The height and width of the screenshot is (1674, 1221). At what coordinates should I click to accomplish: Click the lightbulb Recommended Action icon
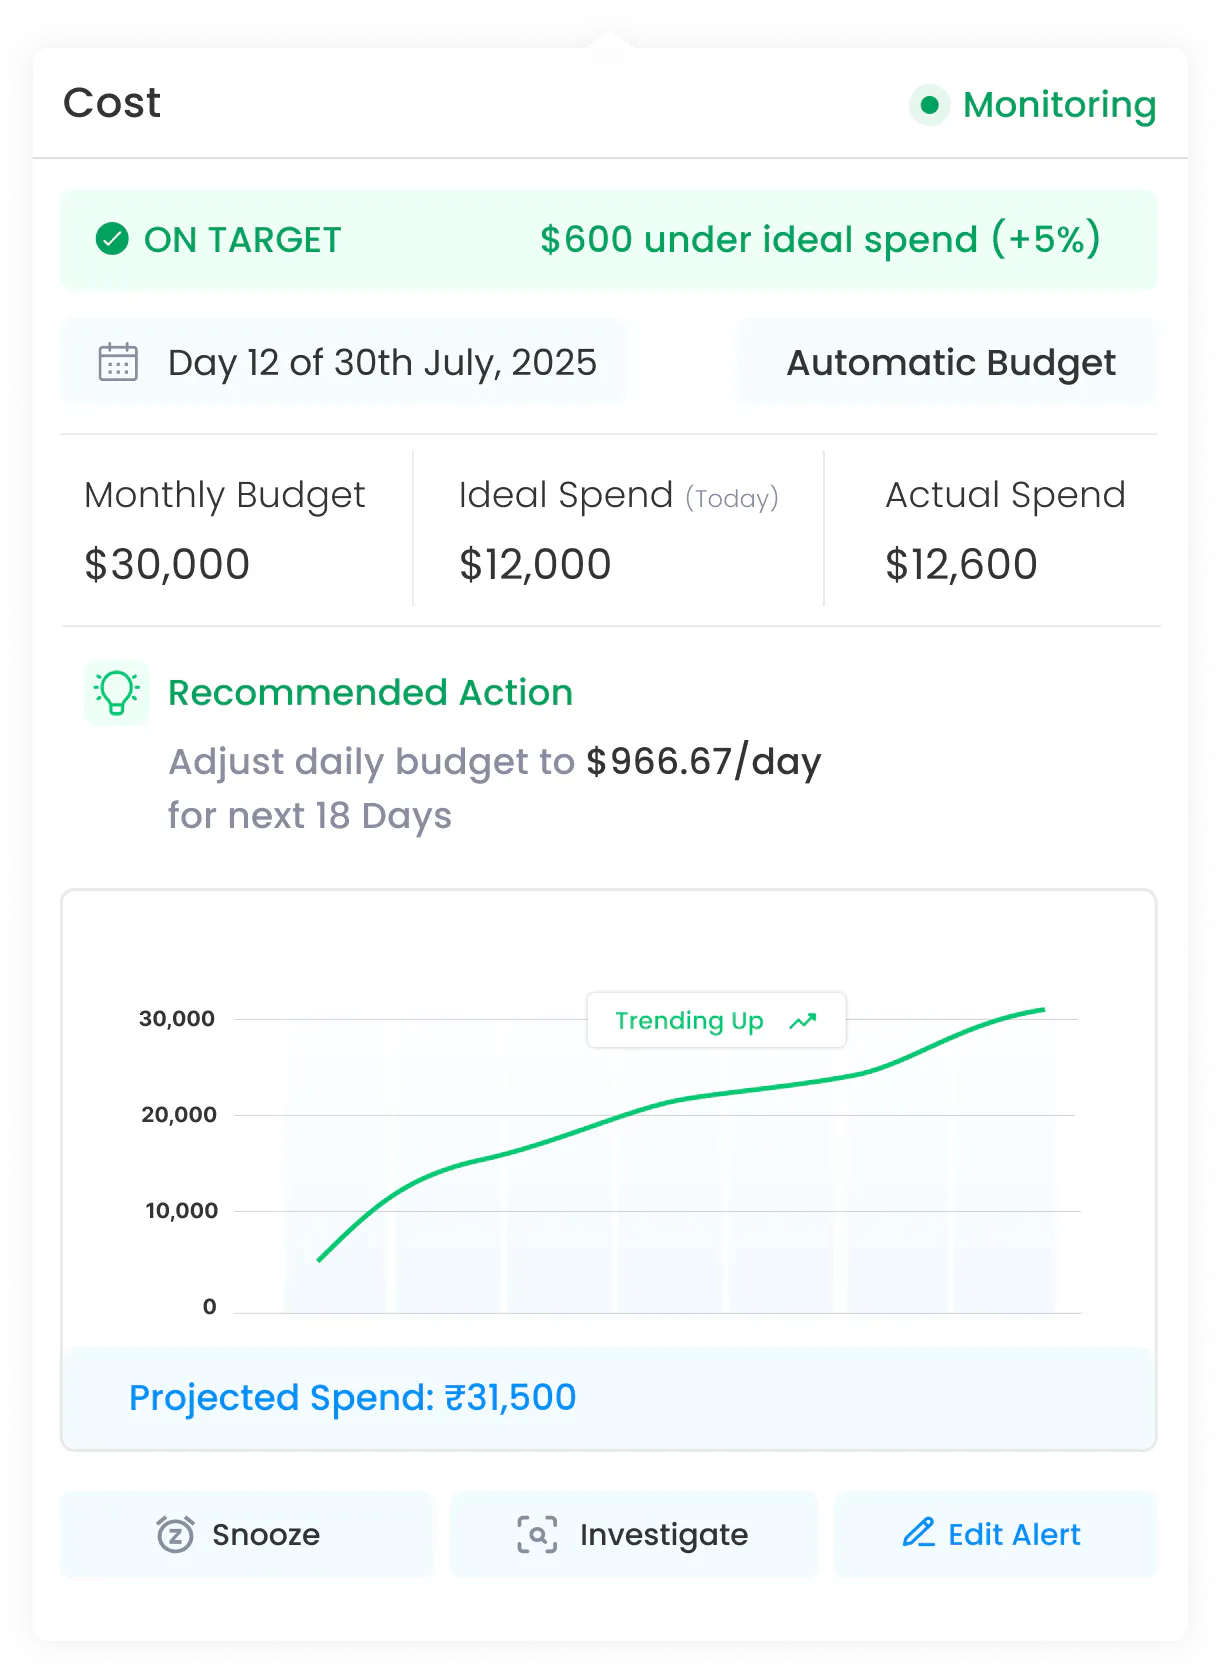click(x=117, y=692)
